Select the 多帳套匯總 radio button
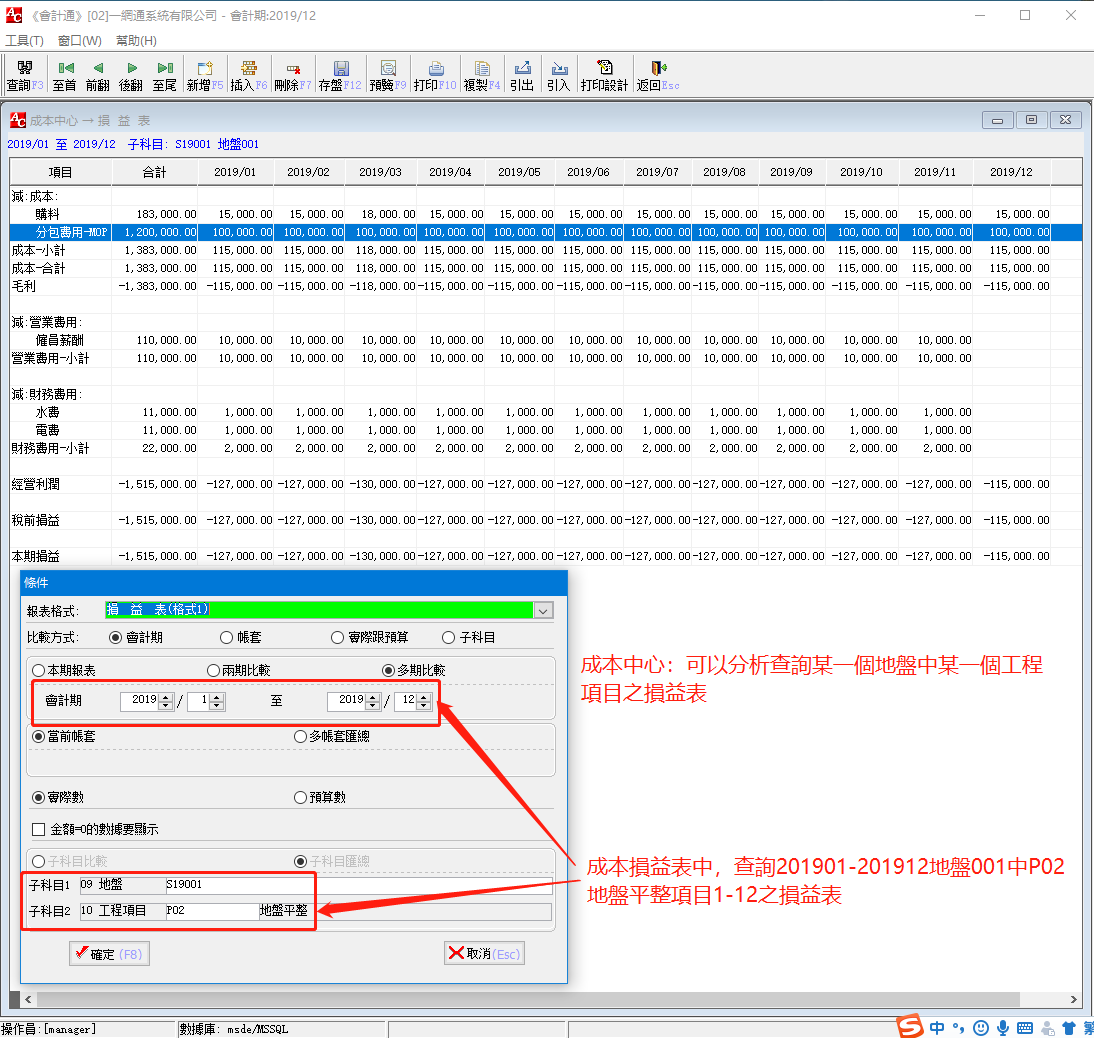 [x=301, y=737]
